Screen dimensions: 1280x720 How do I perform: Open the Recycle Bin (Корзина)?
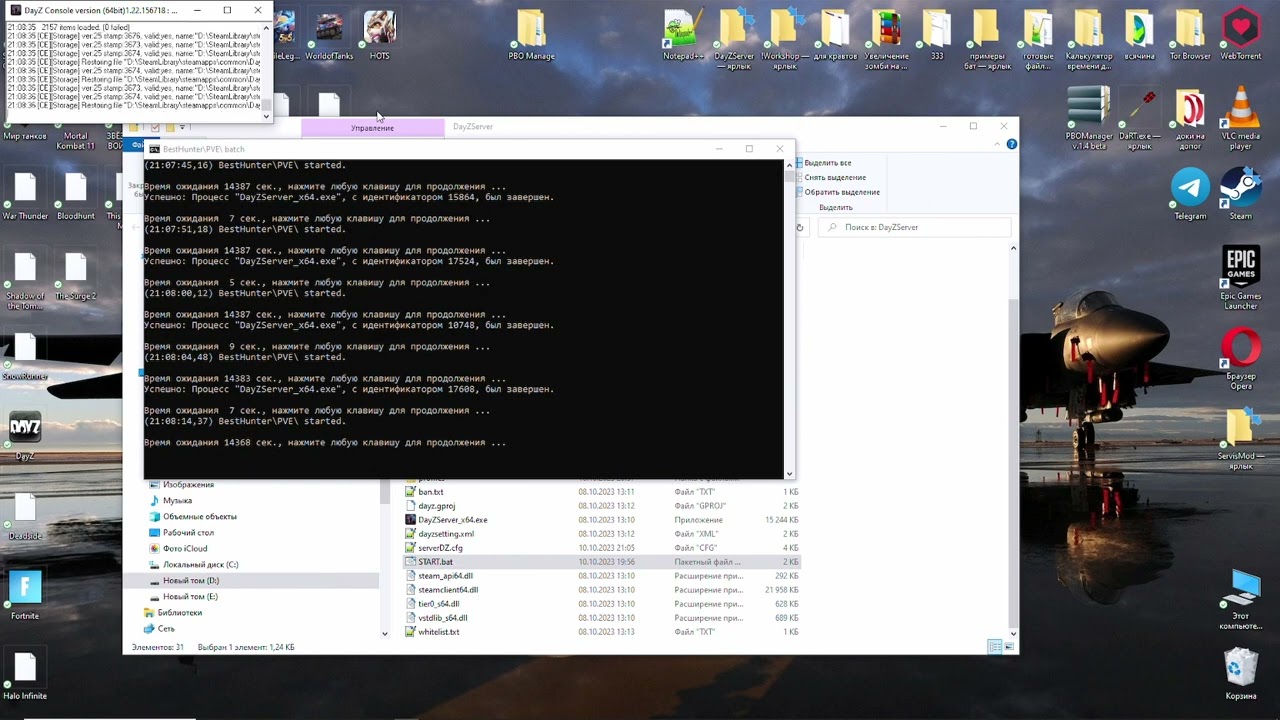coord(1241,674)
